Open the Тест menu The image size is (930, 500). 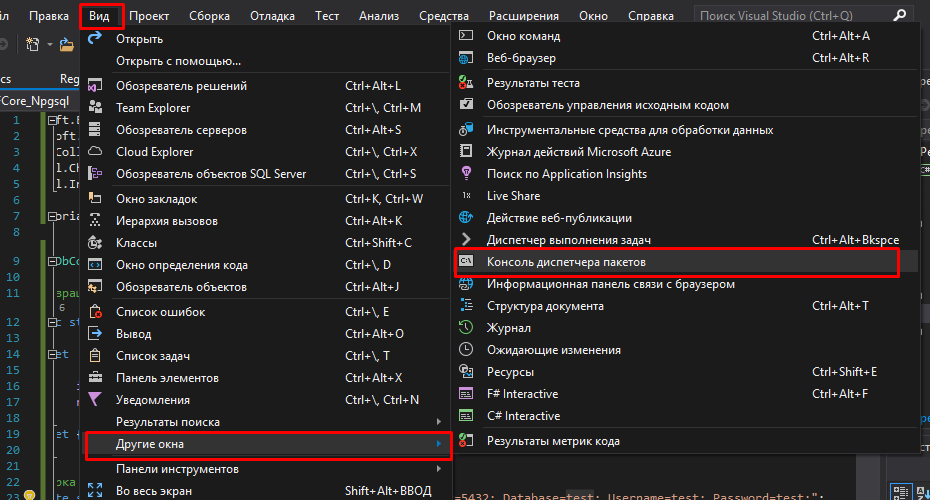[x=327, y=16]
